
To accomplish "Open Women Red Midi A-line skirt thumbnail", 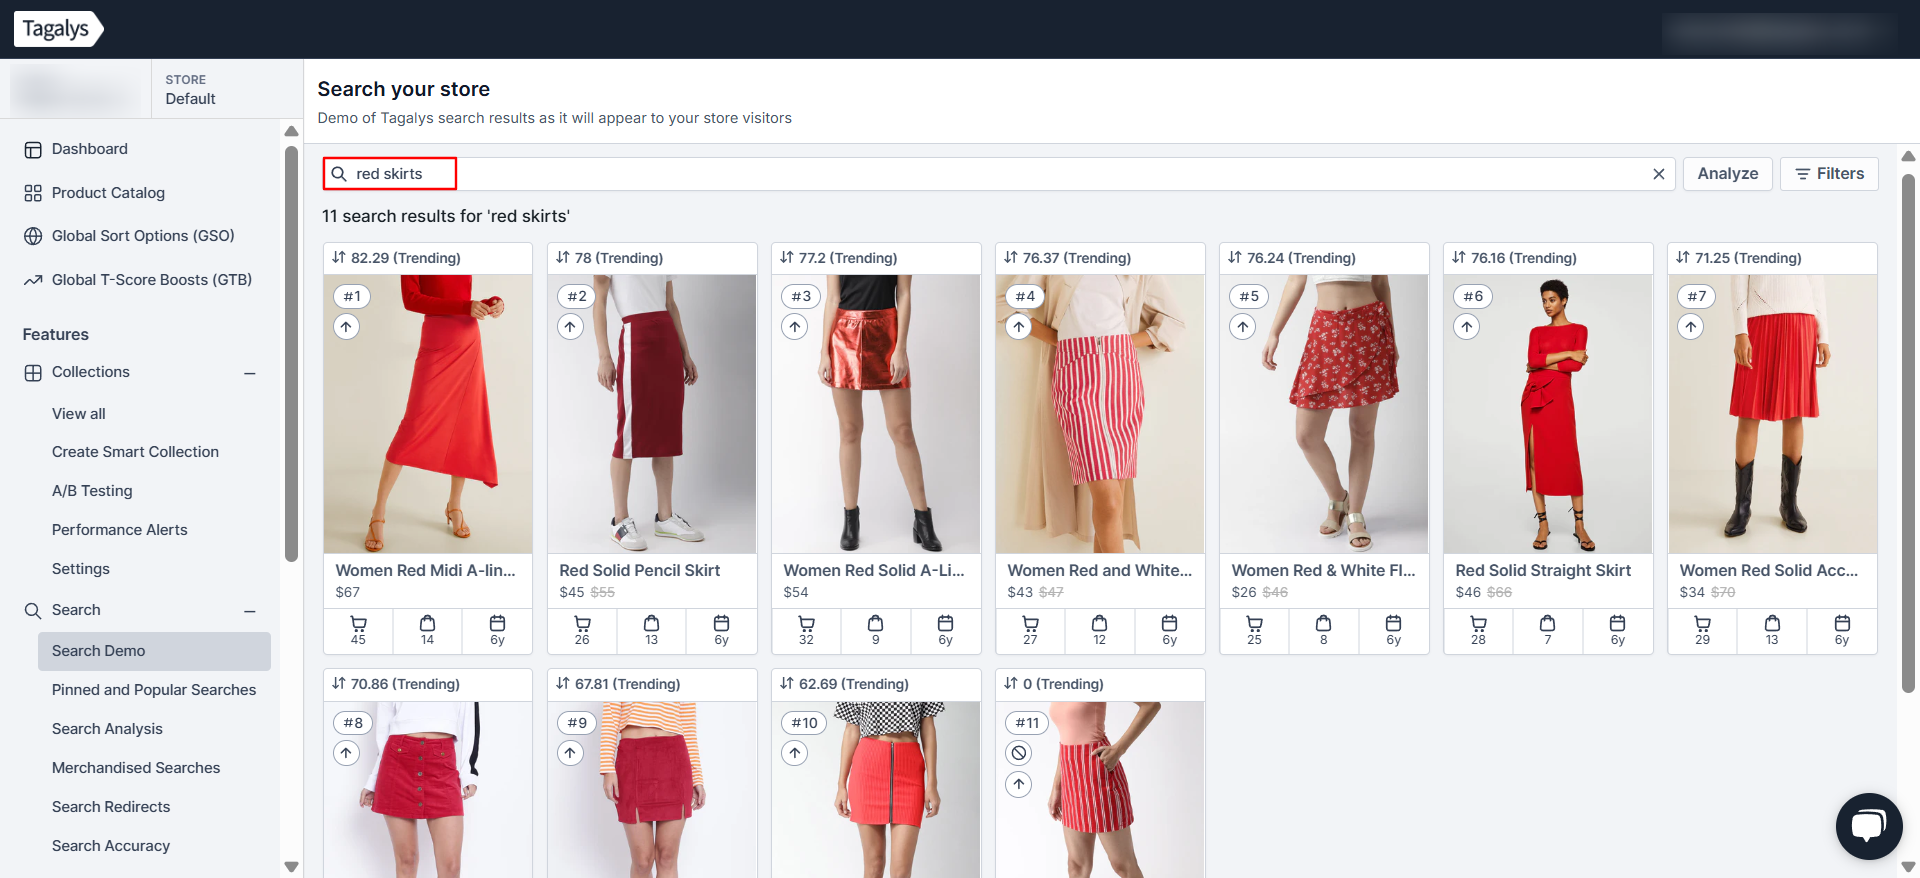I will pos(428,414).
